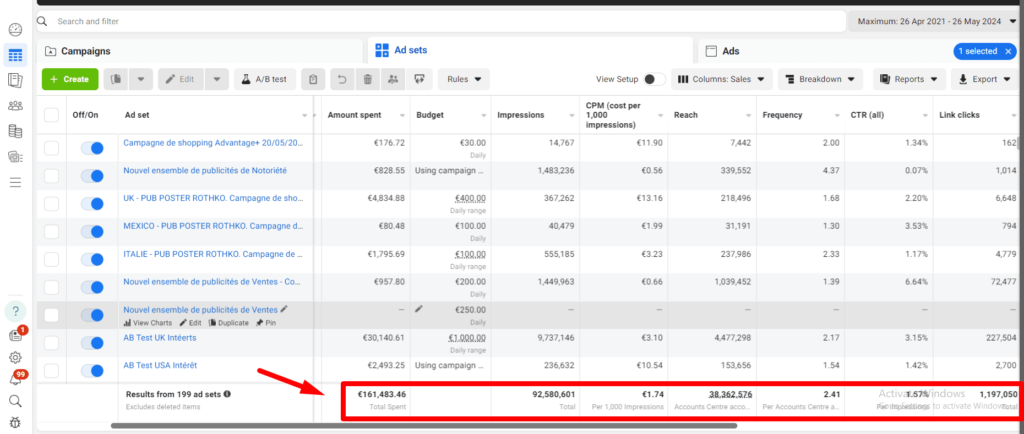Click the sidebar search magnifier icon
1024x434 pixels.
point(15,401)
